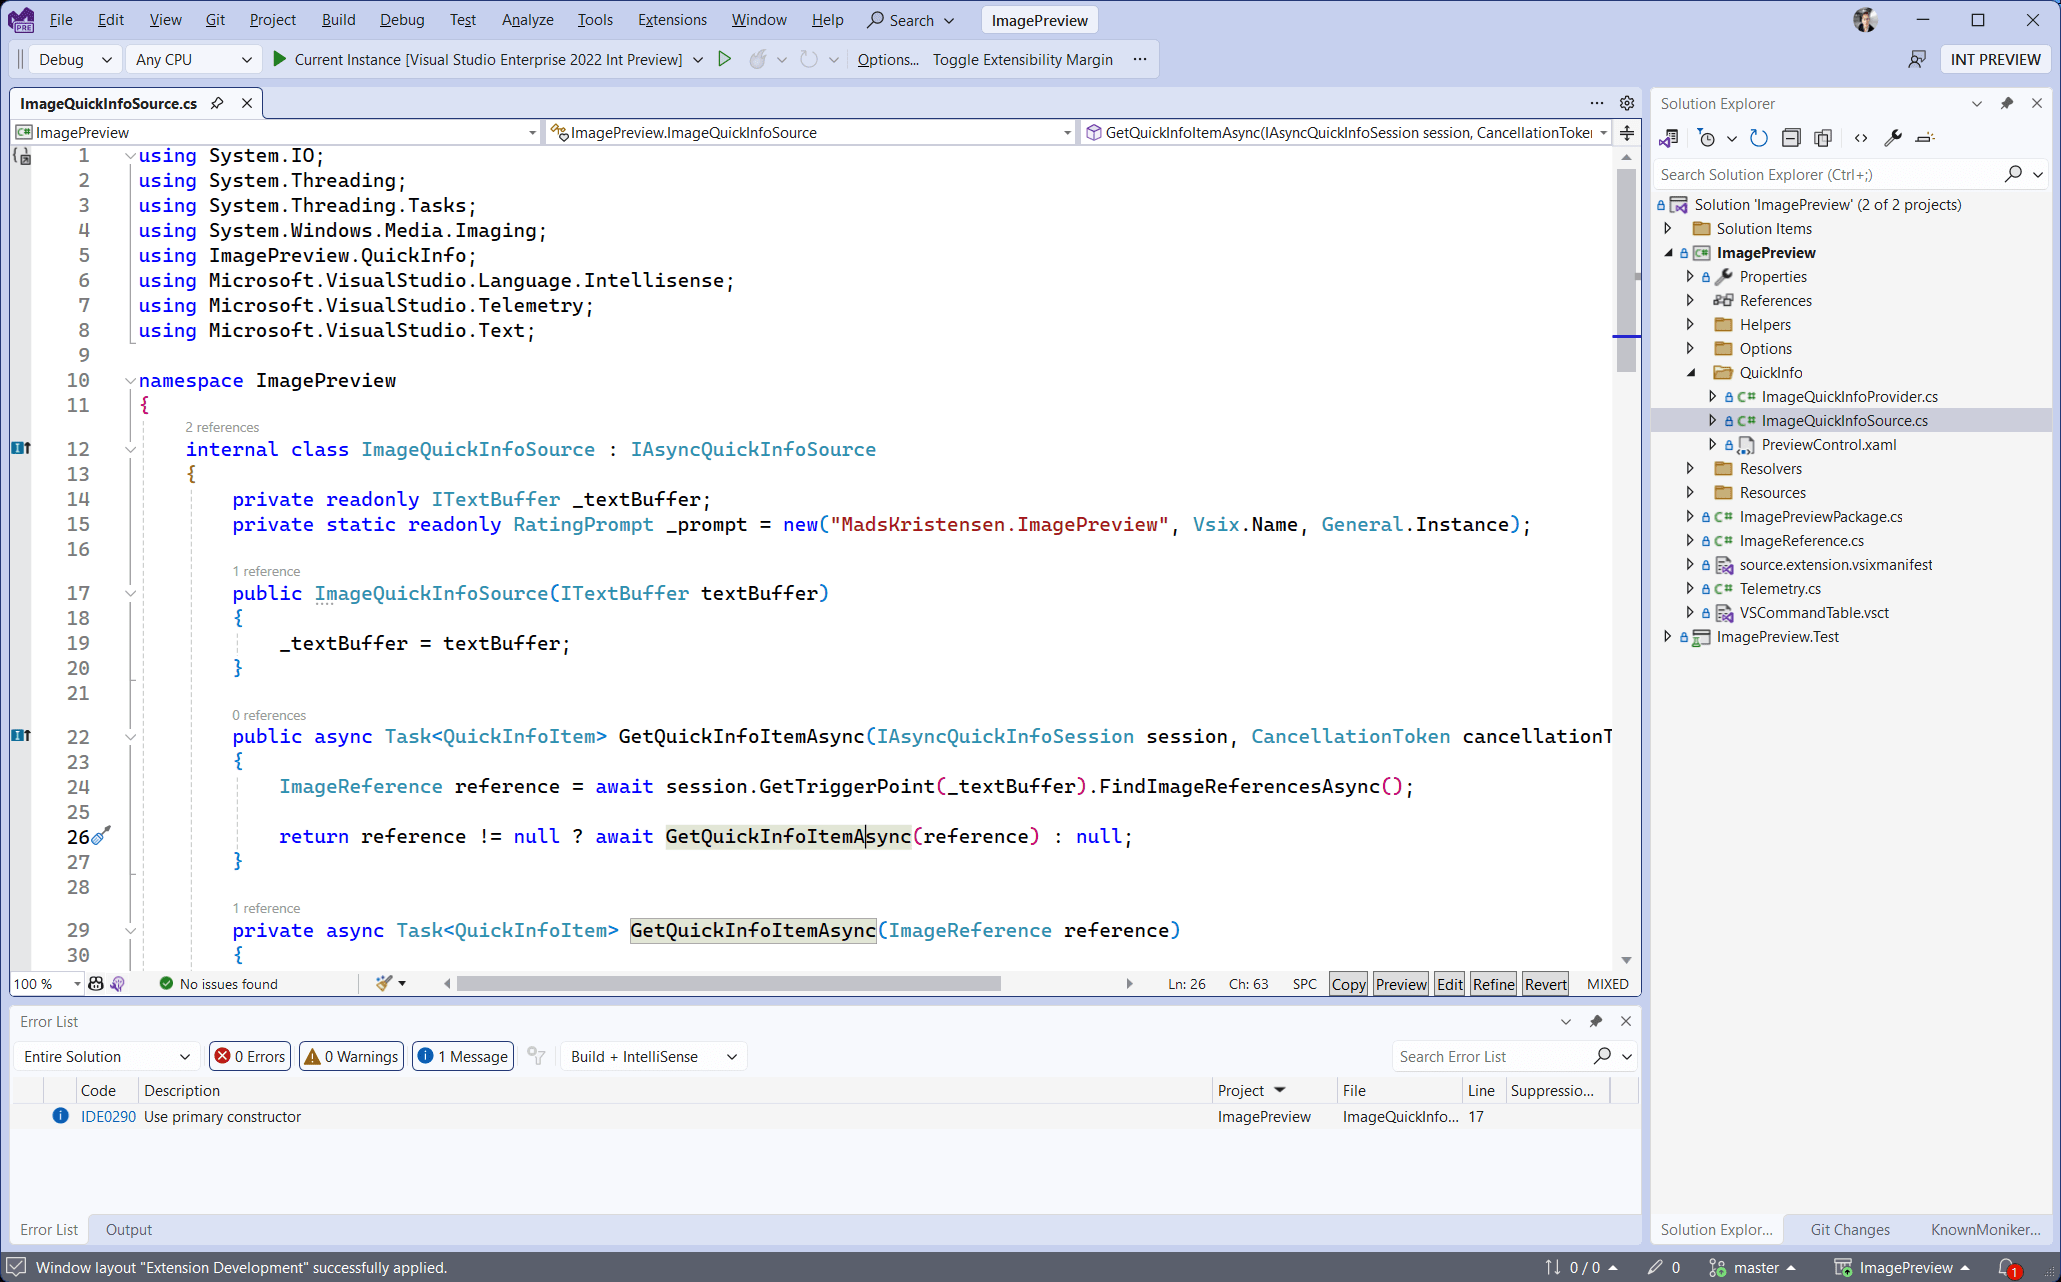Toggle the 1 Message filter
The height and width of the screenshot is (1282, 2061).
click(x=463, y=1056)
